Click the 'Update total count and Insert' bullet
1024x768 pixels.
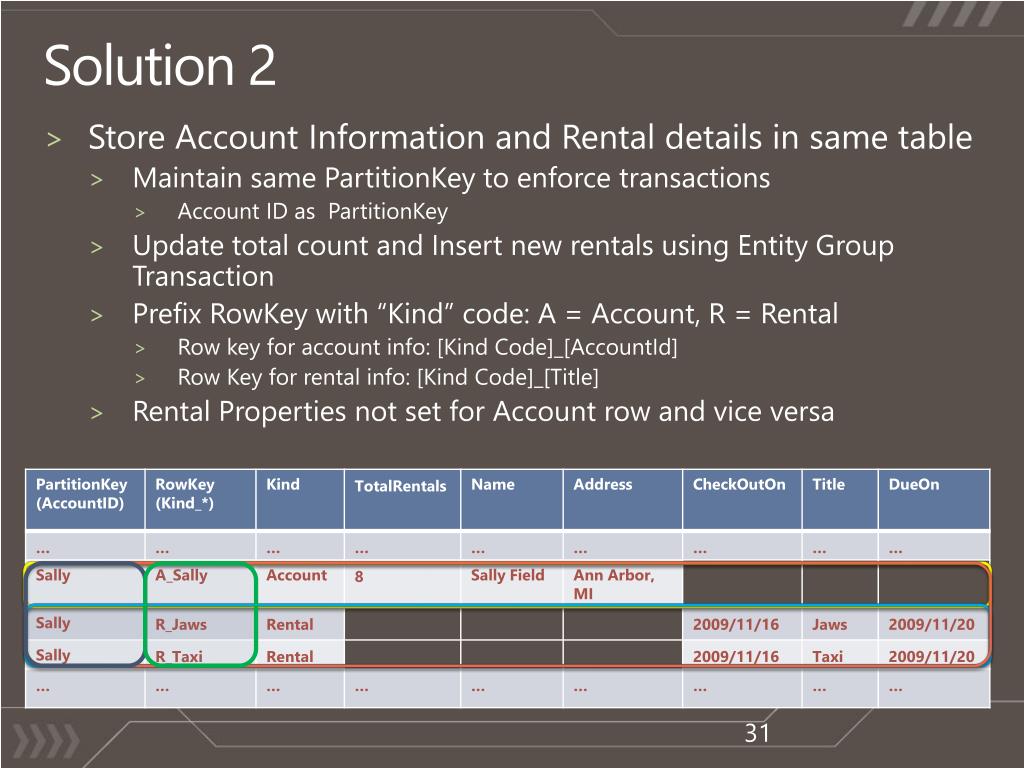513,261
